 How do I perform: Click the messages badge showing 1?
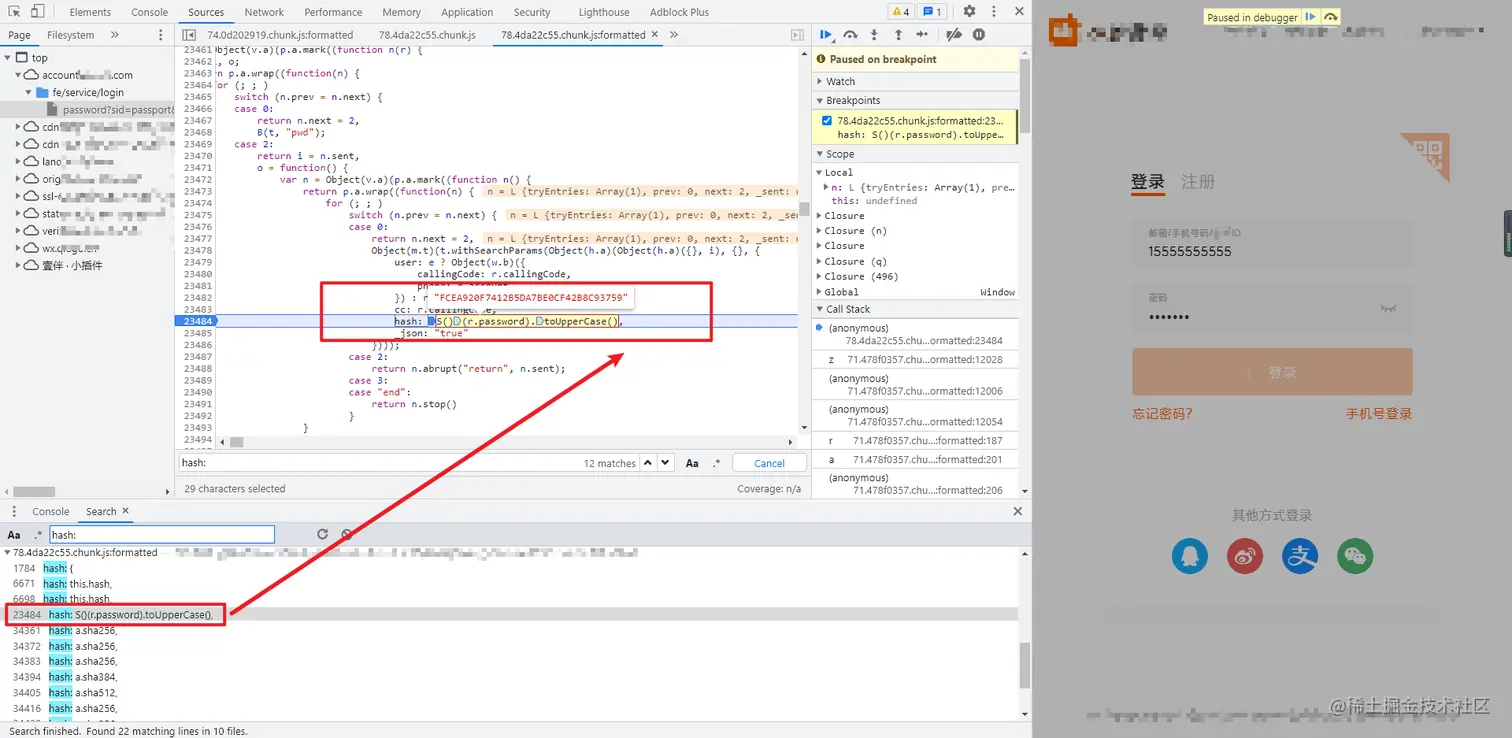(932, 12)
